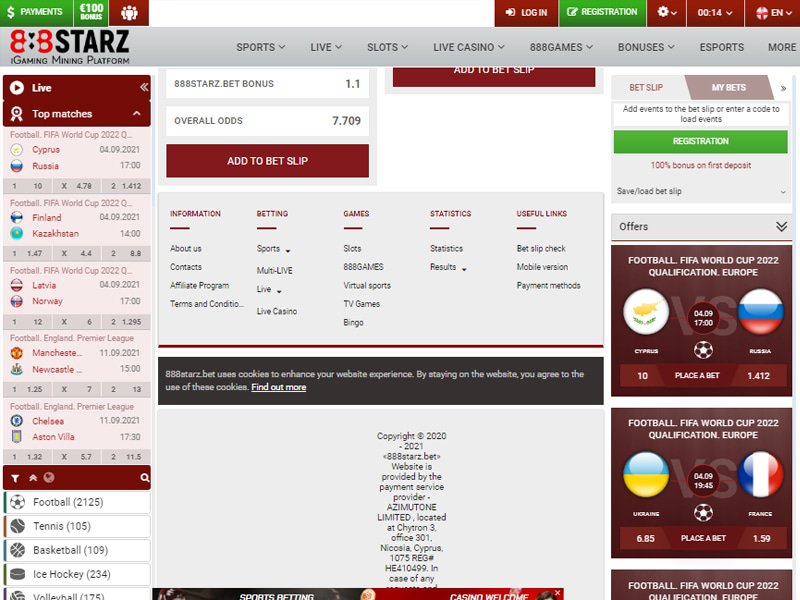Select Tennis (105) in sports list
800x600 pixels.
pyautogui.click(x=77, y=526)
